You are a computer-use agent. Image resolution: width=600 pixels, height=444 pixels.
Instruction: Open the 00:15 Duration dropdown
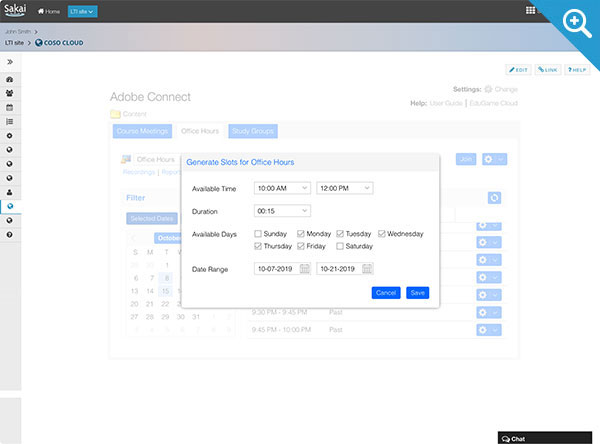click(282, 211)
